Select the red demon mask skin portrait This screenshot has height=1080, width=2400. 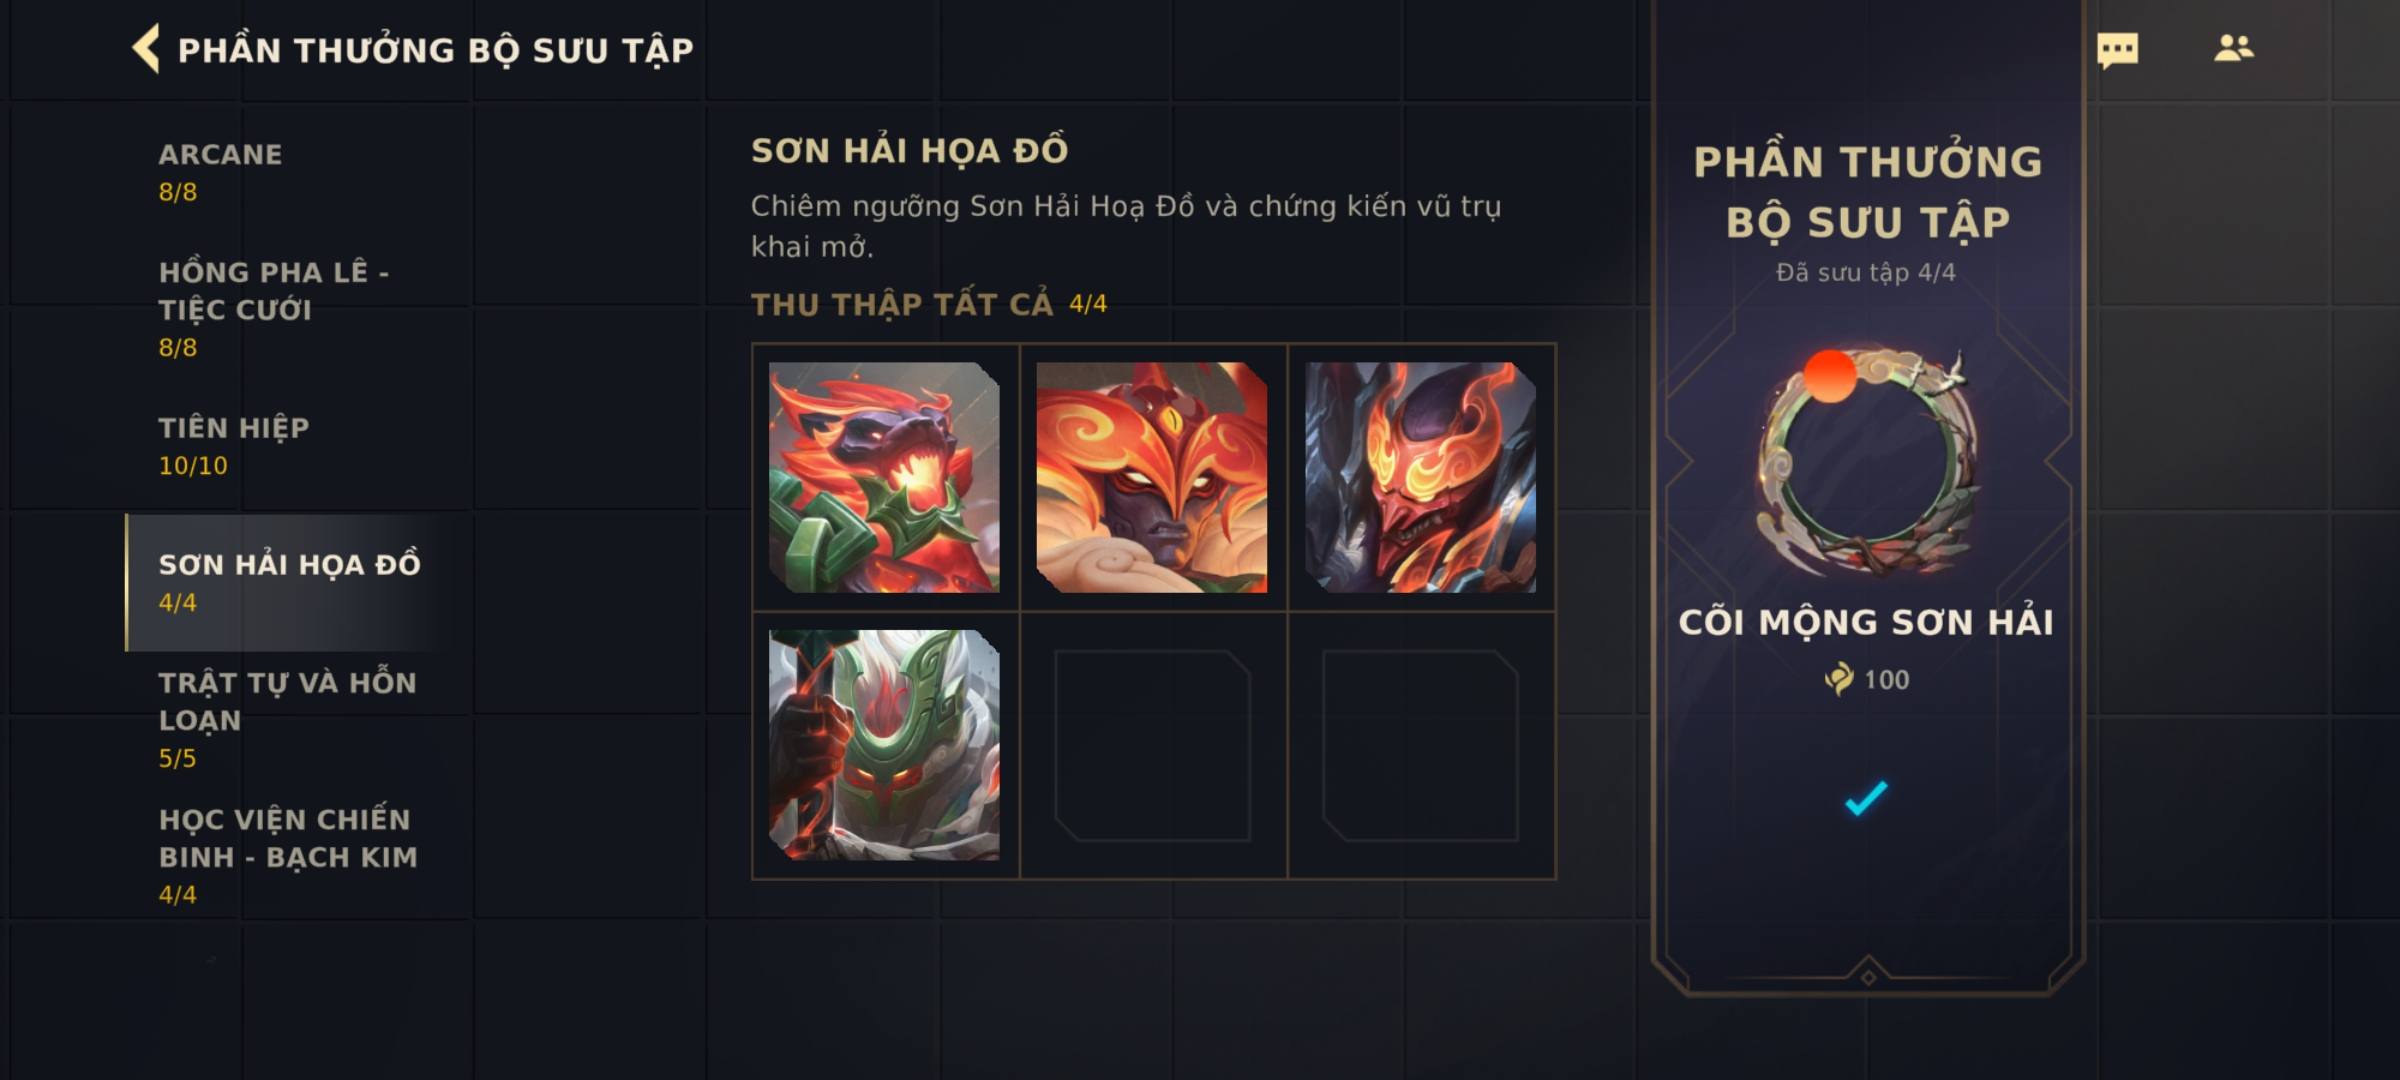tap(1420, 477)
